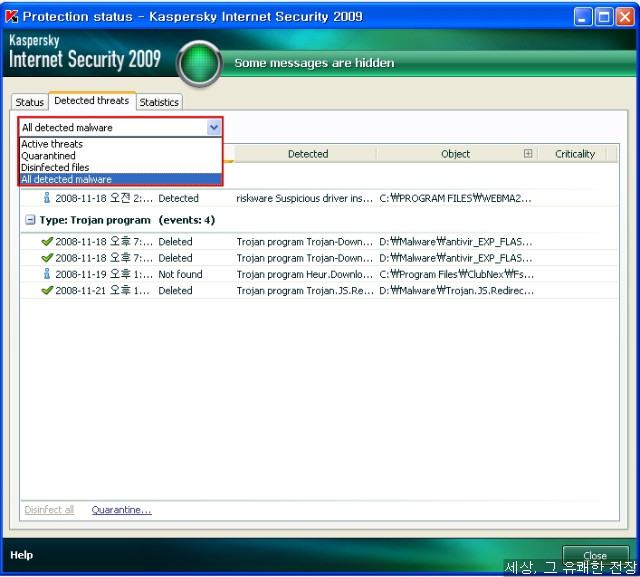Minimize the Kaspersky window
The width and height of the screenshot is (640, 577).
coord(582,17)
